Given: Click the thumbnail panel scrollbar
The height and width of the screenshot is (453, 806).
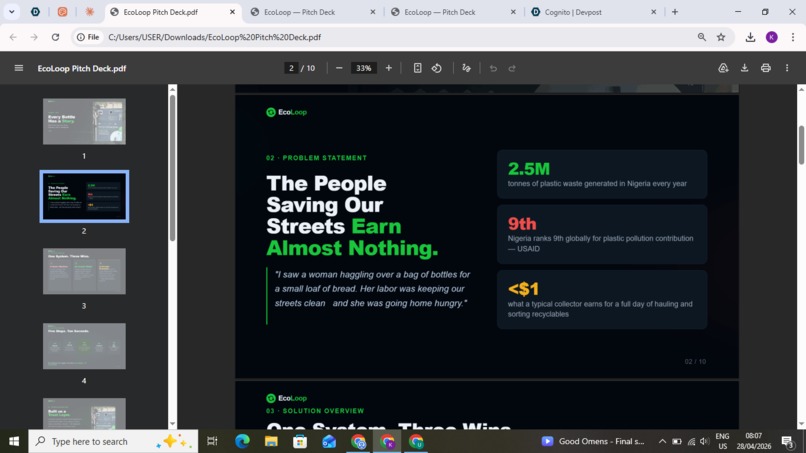Looking at the screenshot, I should pos(172,168).
